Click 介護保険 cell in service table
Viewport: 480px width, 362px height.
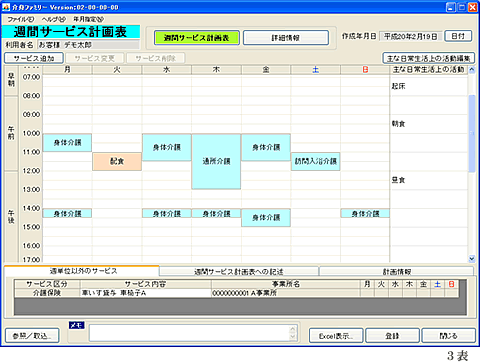click(x=47, y=293)
